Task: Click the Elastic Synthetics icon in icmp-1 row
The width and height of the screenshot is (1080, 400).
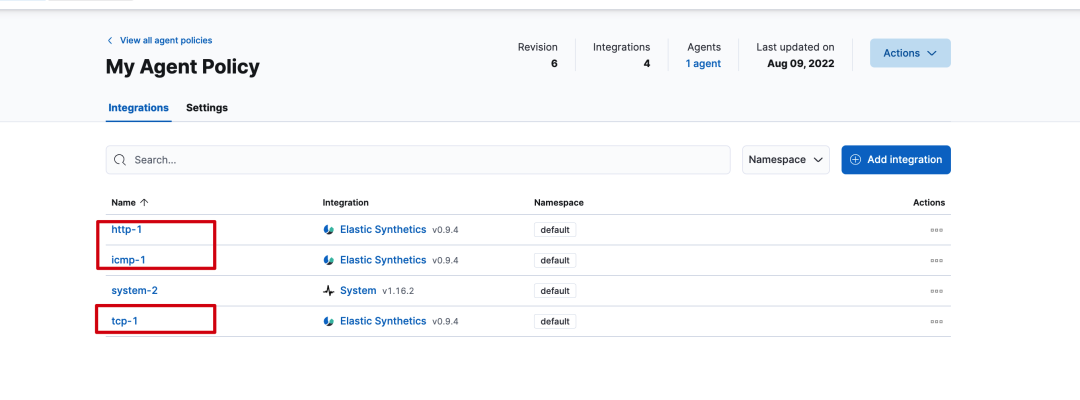Action: tap(329, 260)
